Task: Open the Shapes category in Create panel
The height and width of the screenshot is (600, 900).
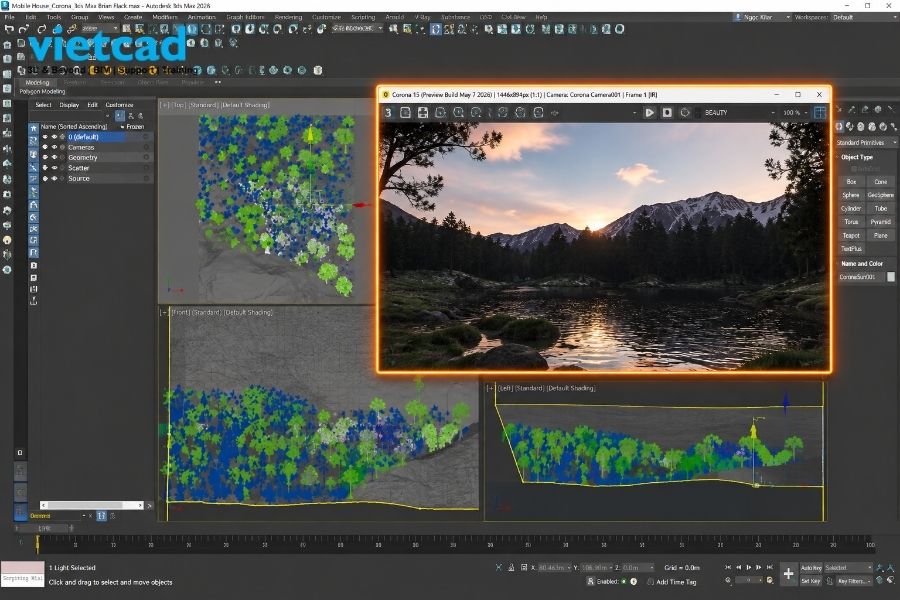Action: click(851, 126)
